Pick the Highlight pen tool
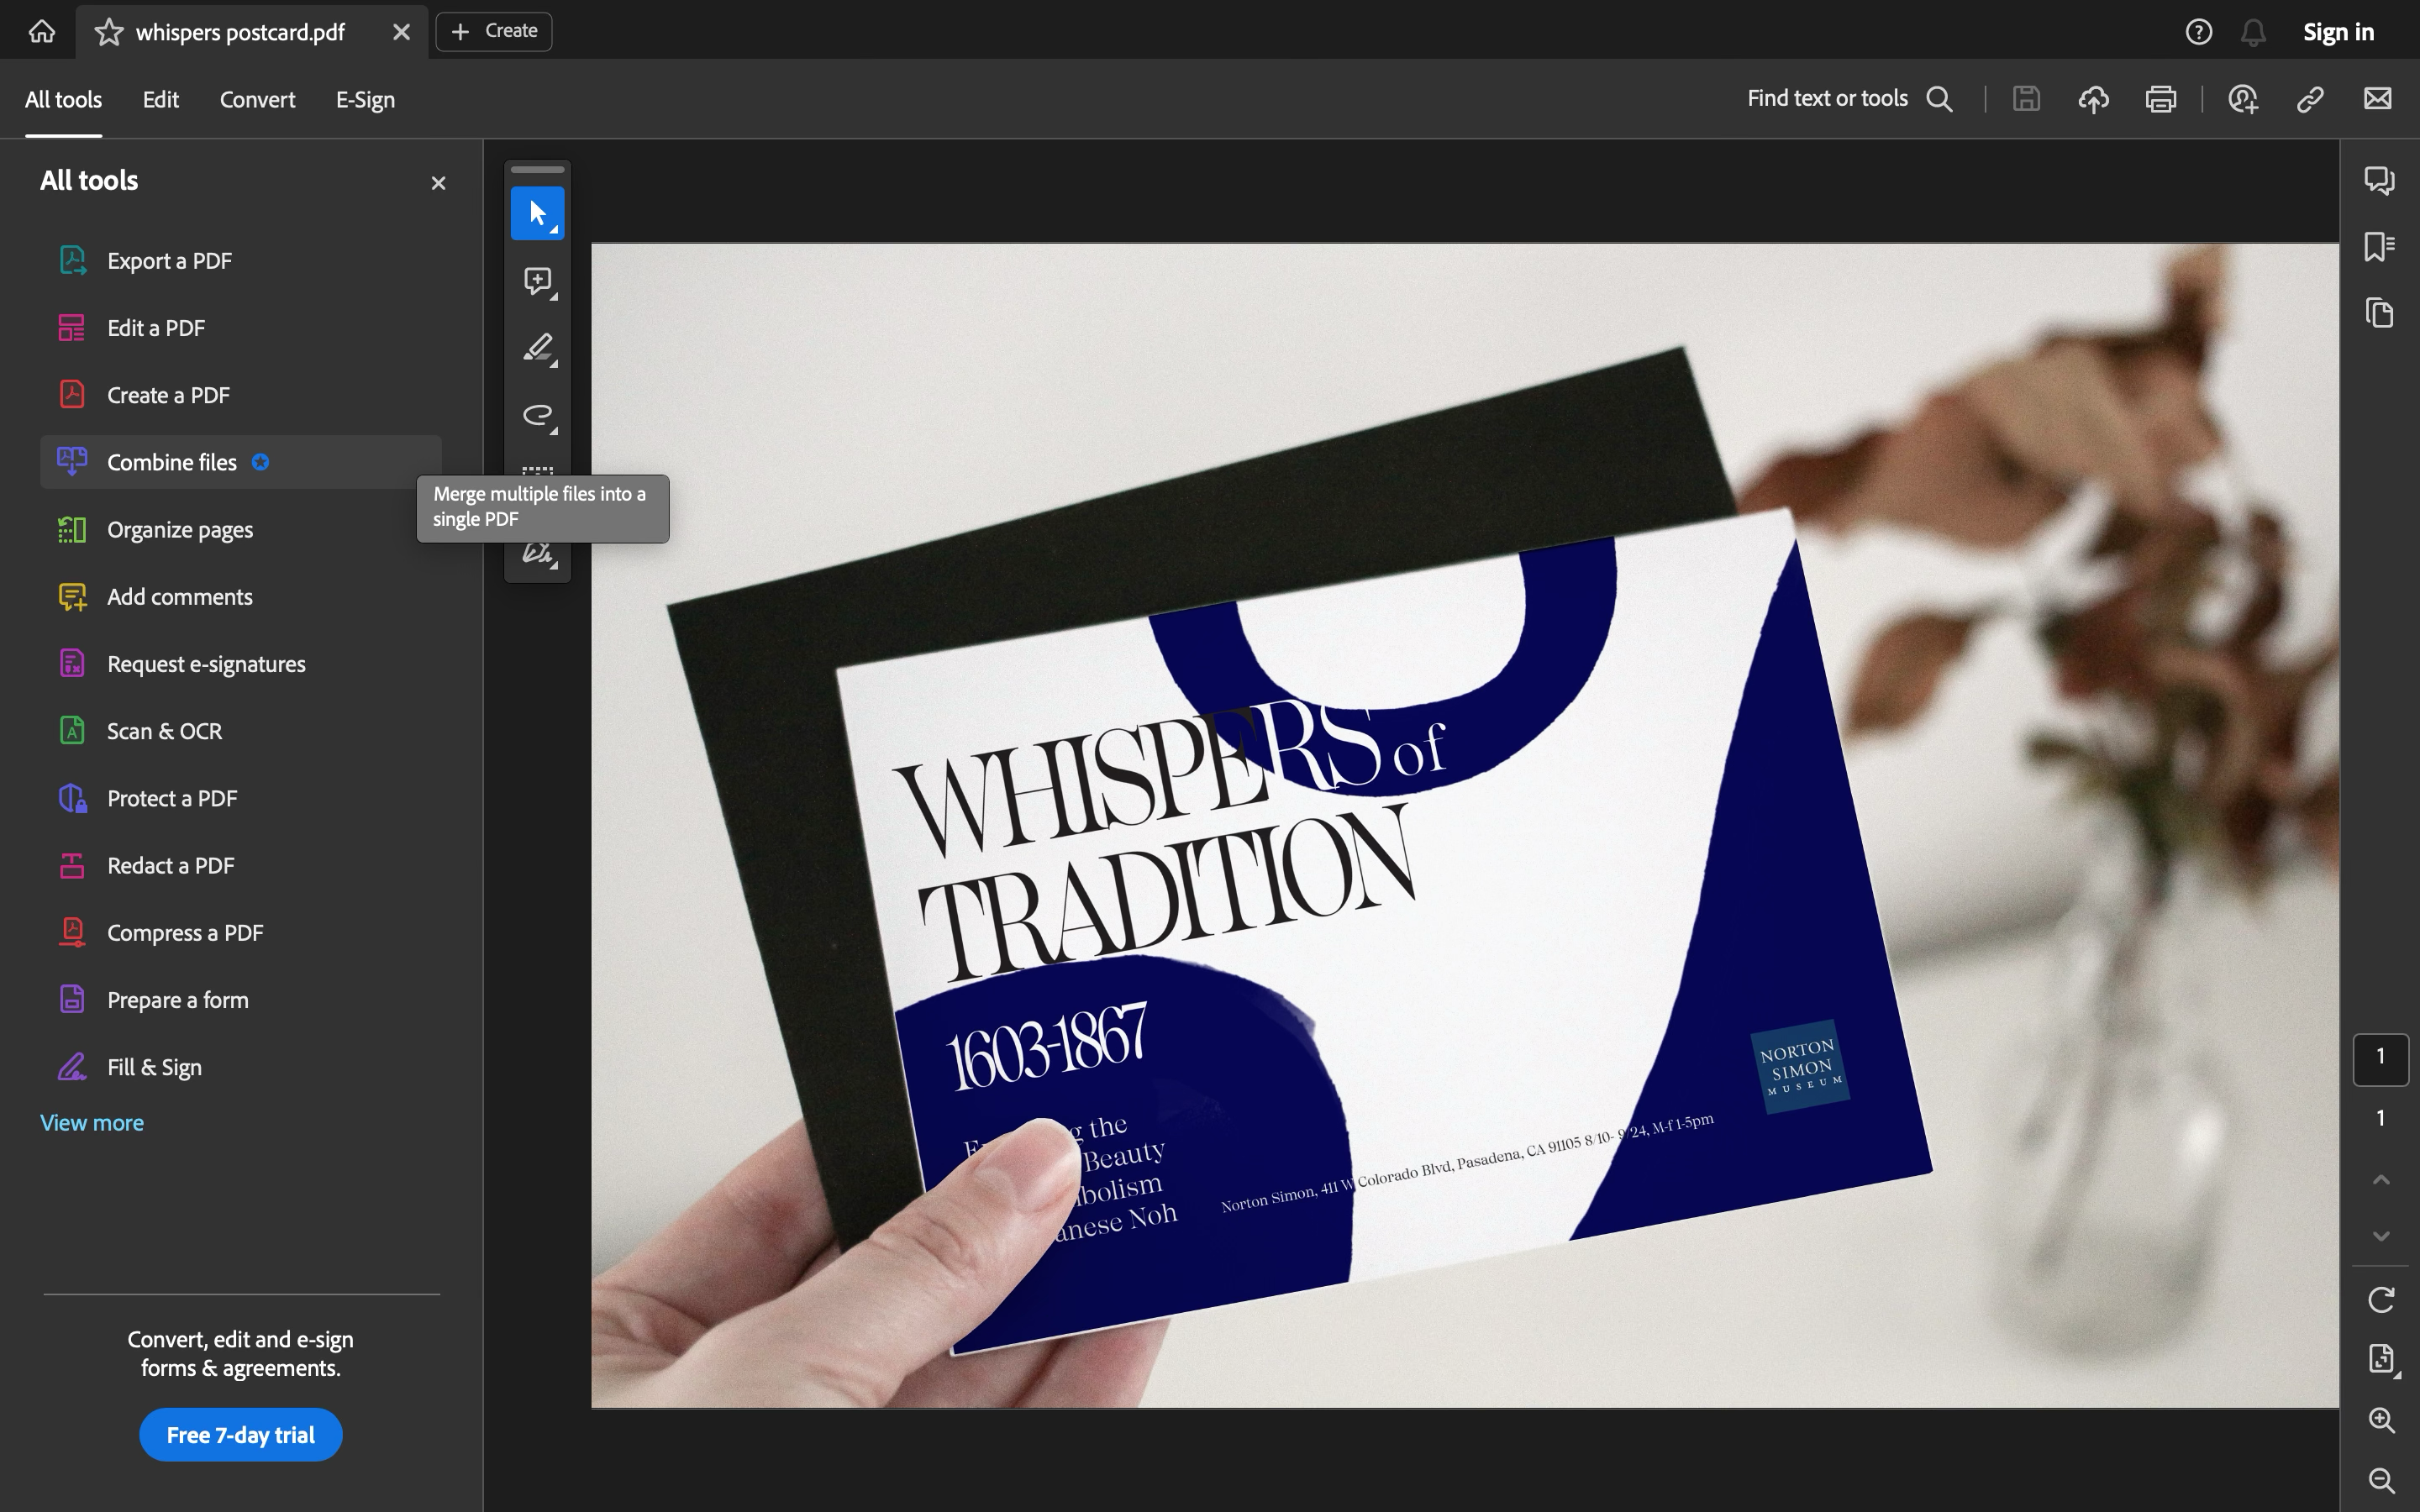The height and width of the screenshot is (1512, 2420). coord(538,348)
